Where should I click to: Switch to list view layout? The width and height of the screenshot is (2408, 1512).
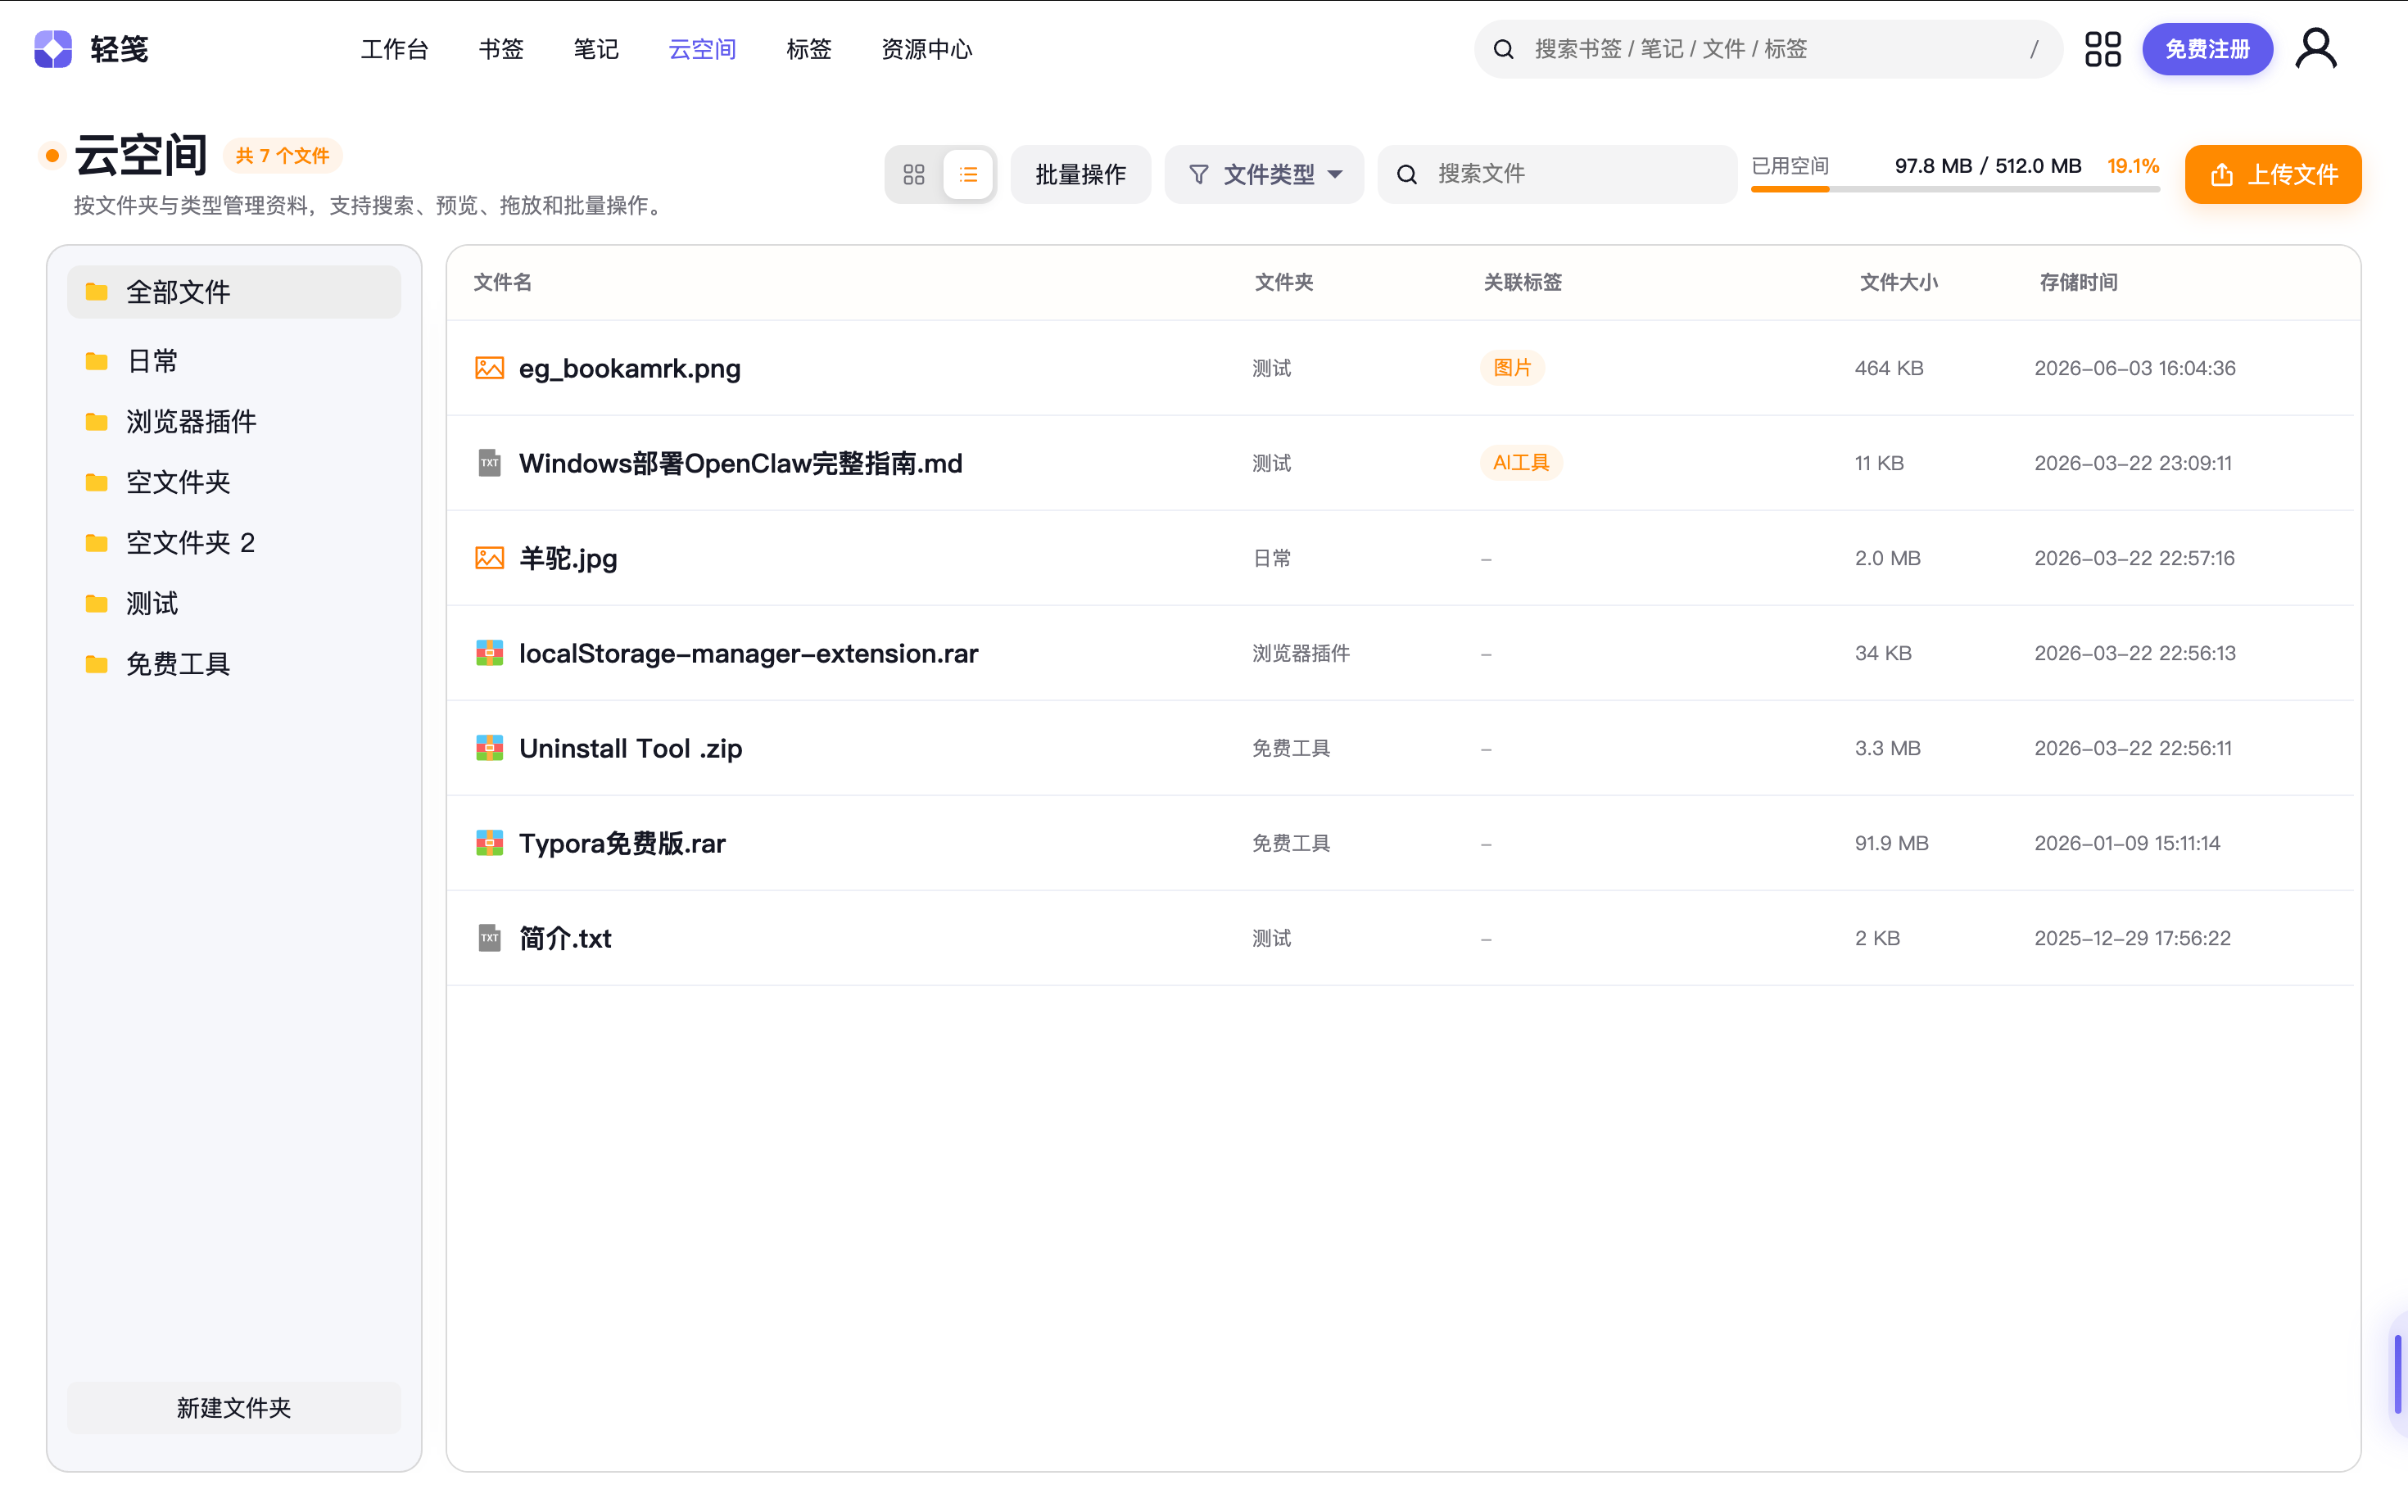coord(968,175)
